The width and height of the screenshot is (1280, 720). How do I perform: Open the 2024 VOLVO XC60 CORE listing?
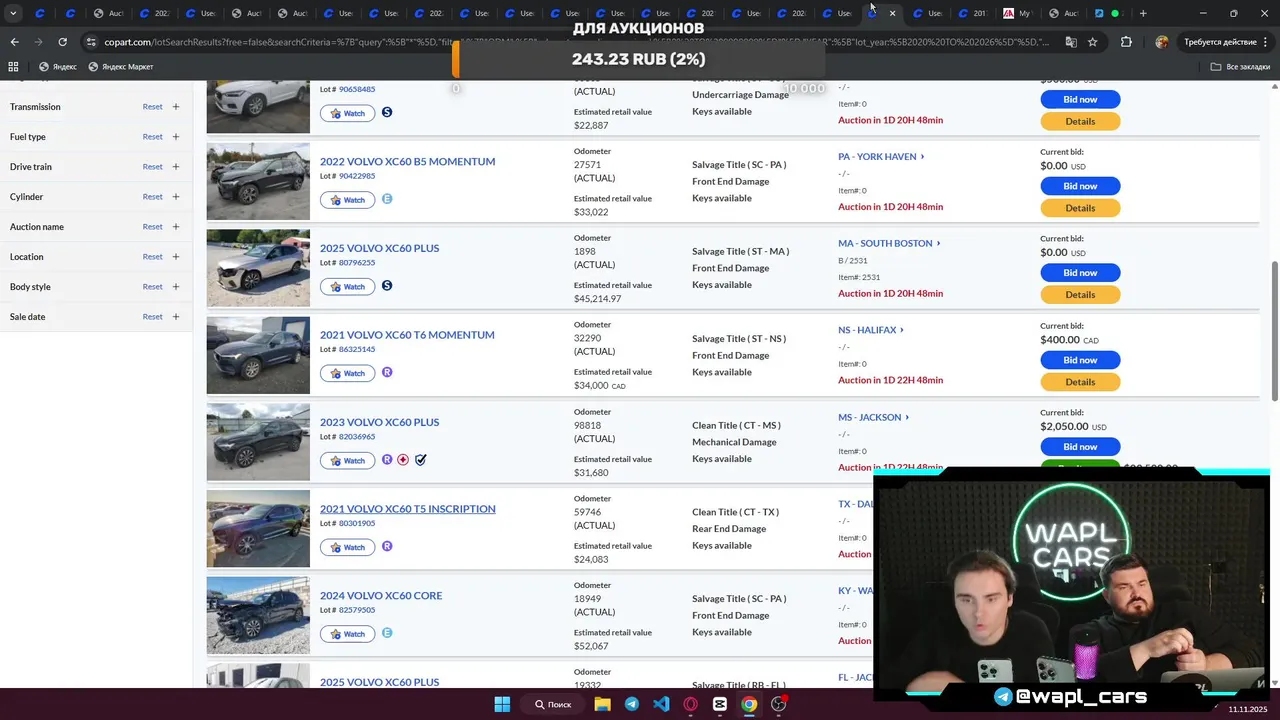tap(381, 595)
